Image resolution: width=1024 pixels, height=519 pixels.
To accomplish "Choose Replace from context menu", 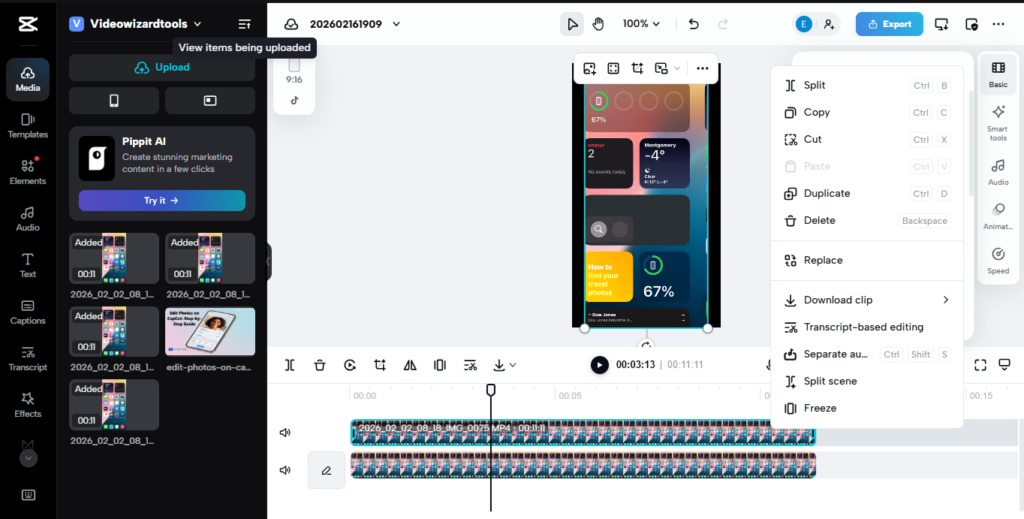I will click(x=867, y=260).
